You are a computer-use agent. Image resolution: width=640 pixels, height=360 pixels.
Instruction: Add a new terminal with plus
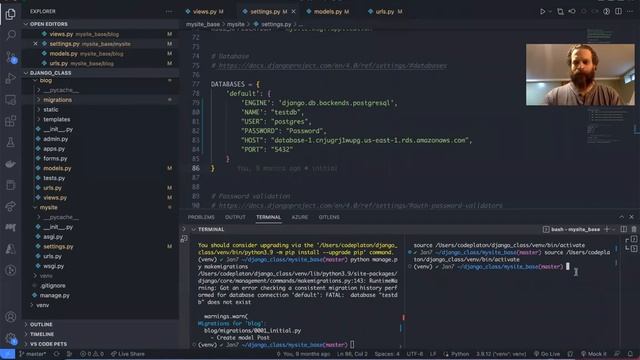[607, 229]
